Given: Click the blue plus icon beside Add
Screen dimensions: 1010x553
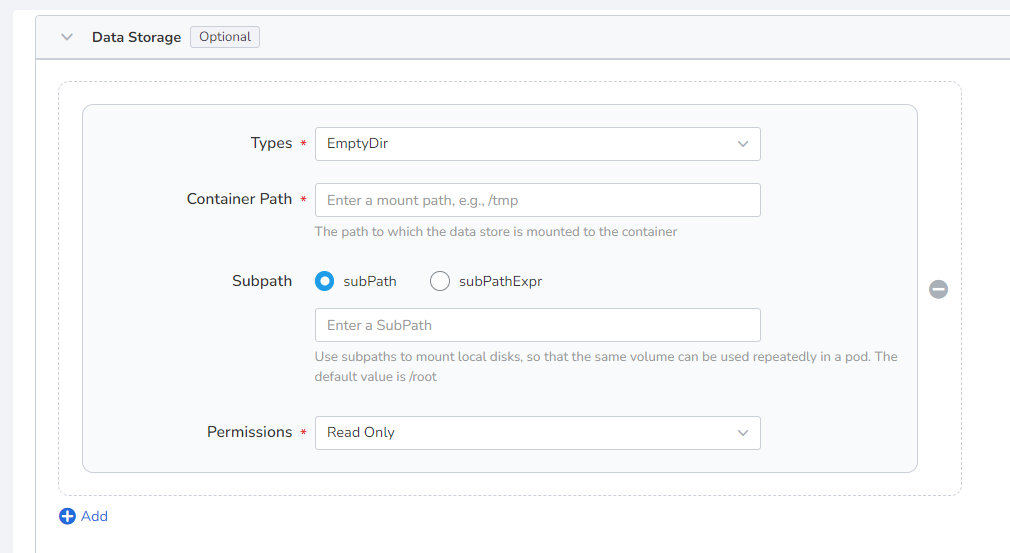Looking at the screenshot, I should (x=67, y=516).
